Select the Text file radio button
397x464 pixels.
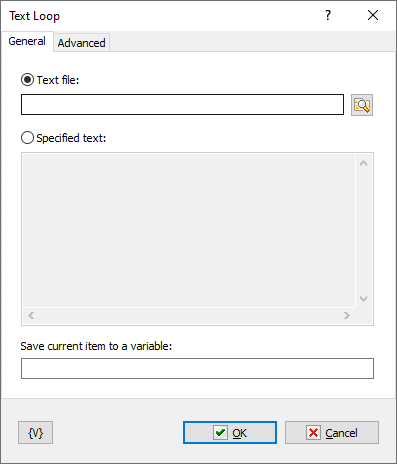27,80
